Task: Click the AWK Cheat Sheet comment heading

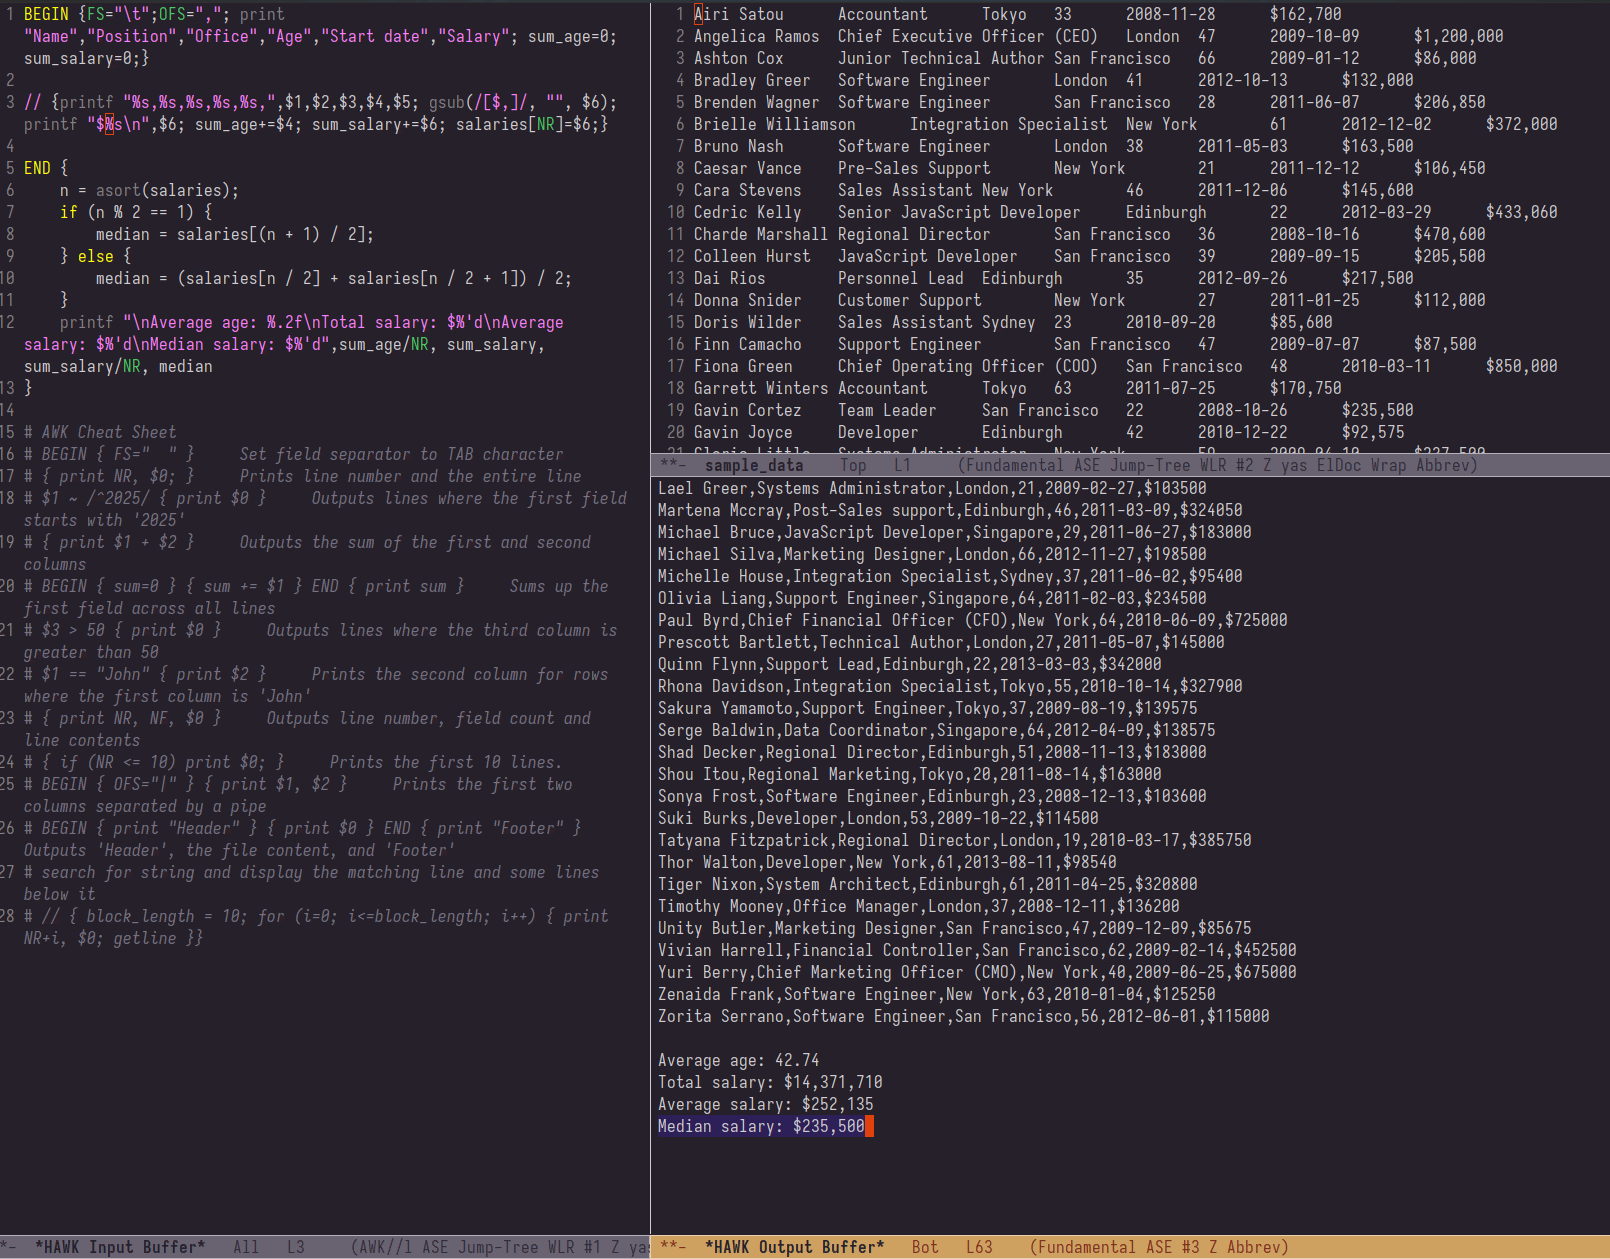Action: pos(108,432)
